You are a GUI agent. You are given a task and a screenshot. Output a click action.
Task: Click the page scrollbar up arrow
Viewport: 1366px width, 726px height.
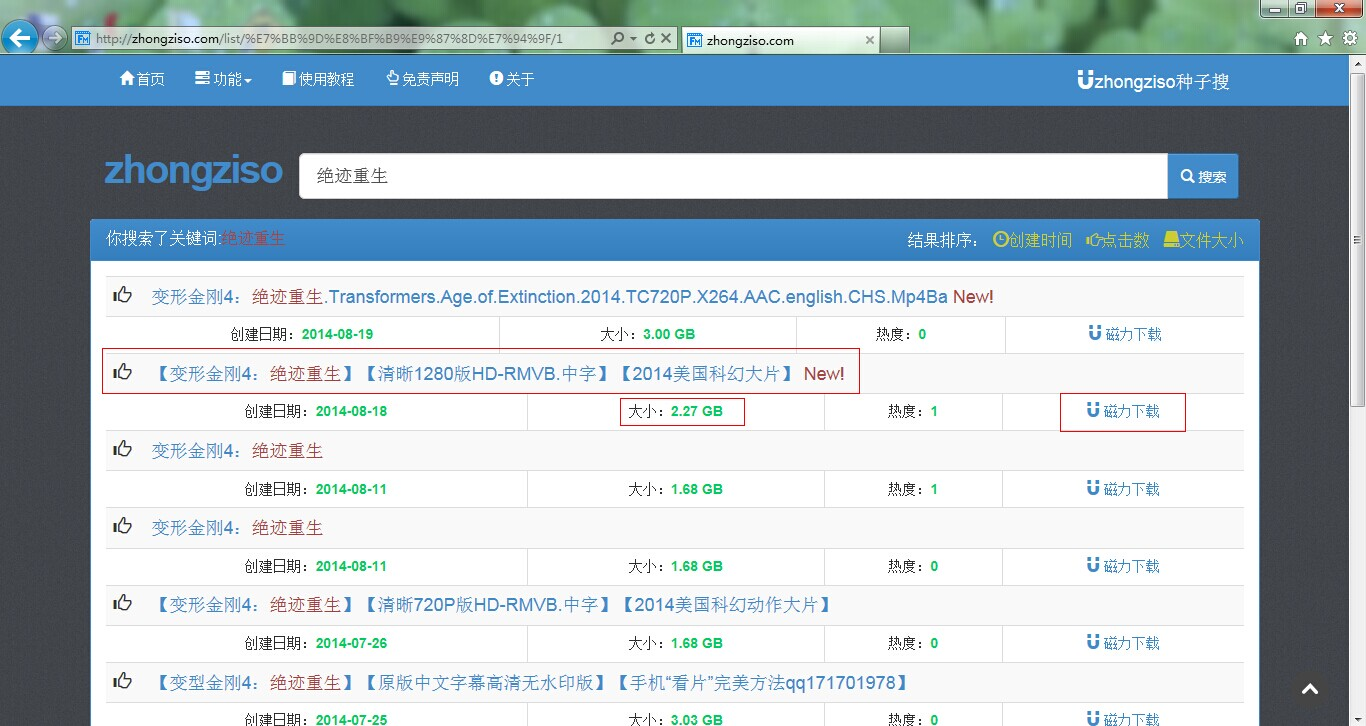(1357, 63)
